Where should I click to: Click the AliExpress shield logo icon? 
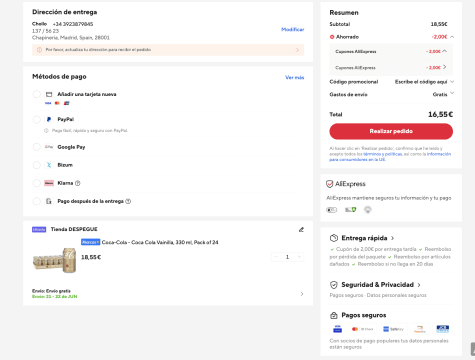(329, 184)
